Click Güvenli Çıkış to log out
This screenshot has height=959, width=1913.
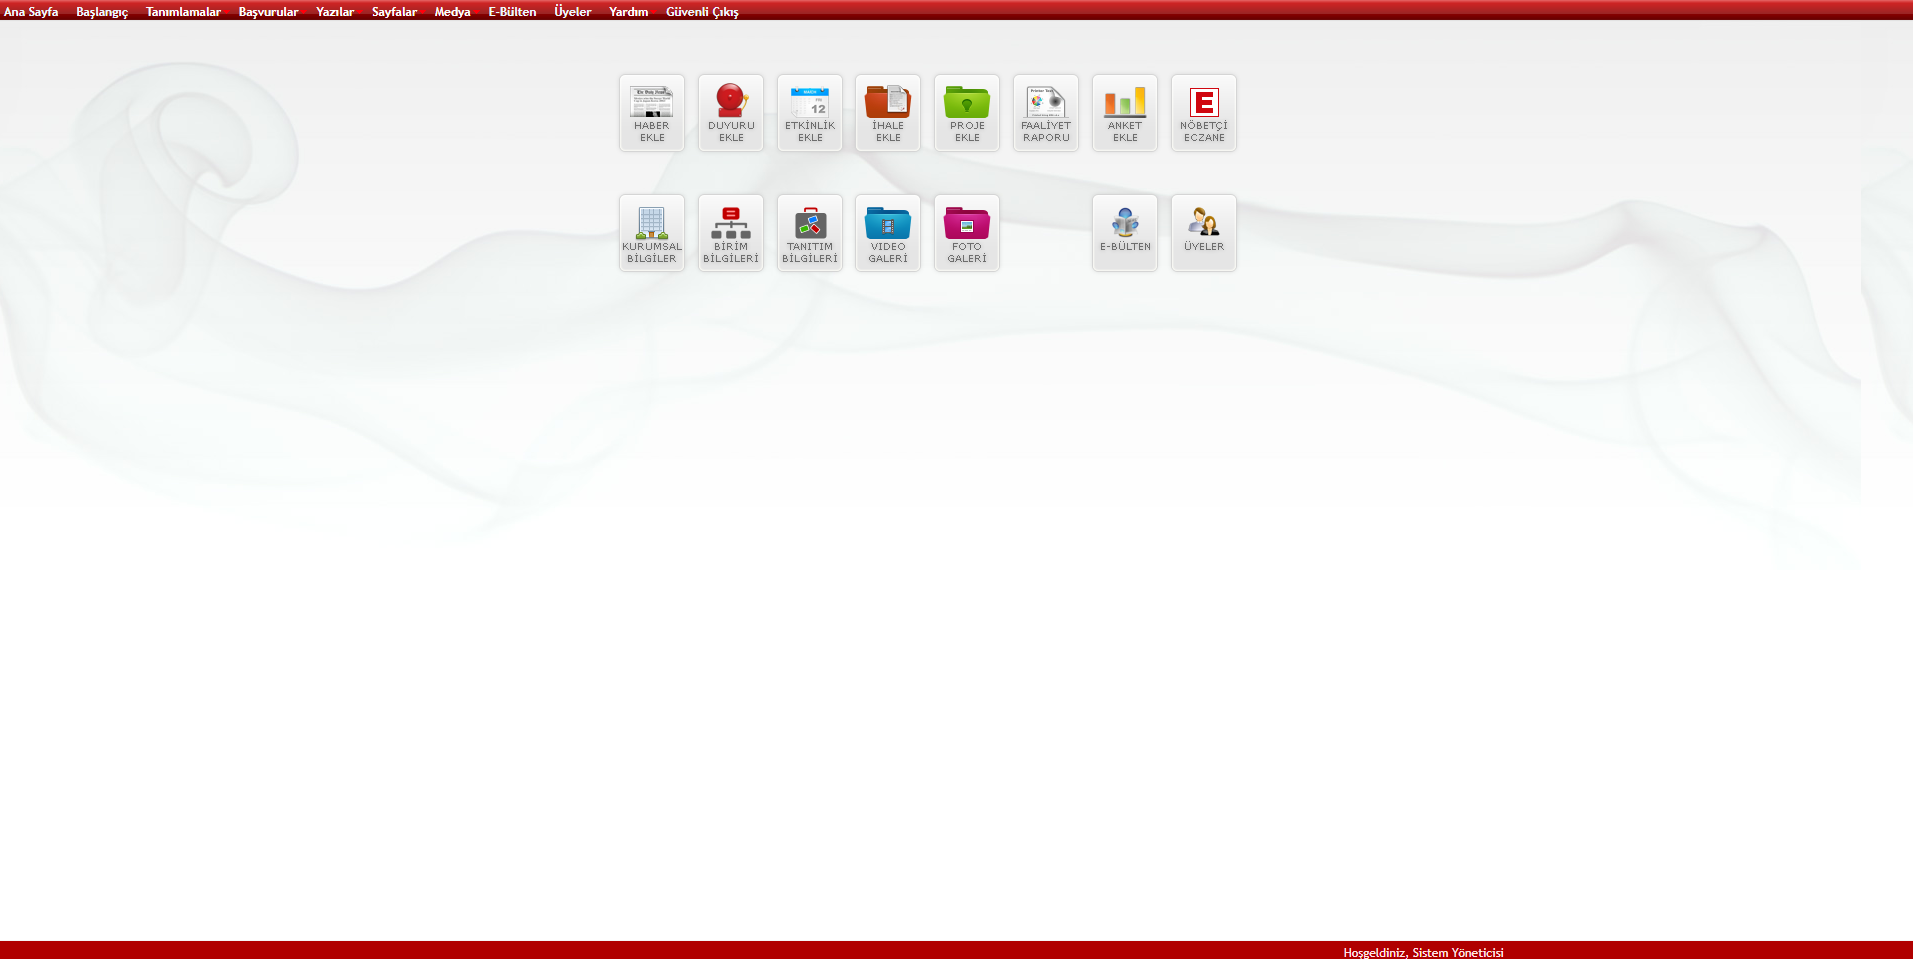pos(702,12)
